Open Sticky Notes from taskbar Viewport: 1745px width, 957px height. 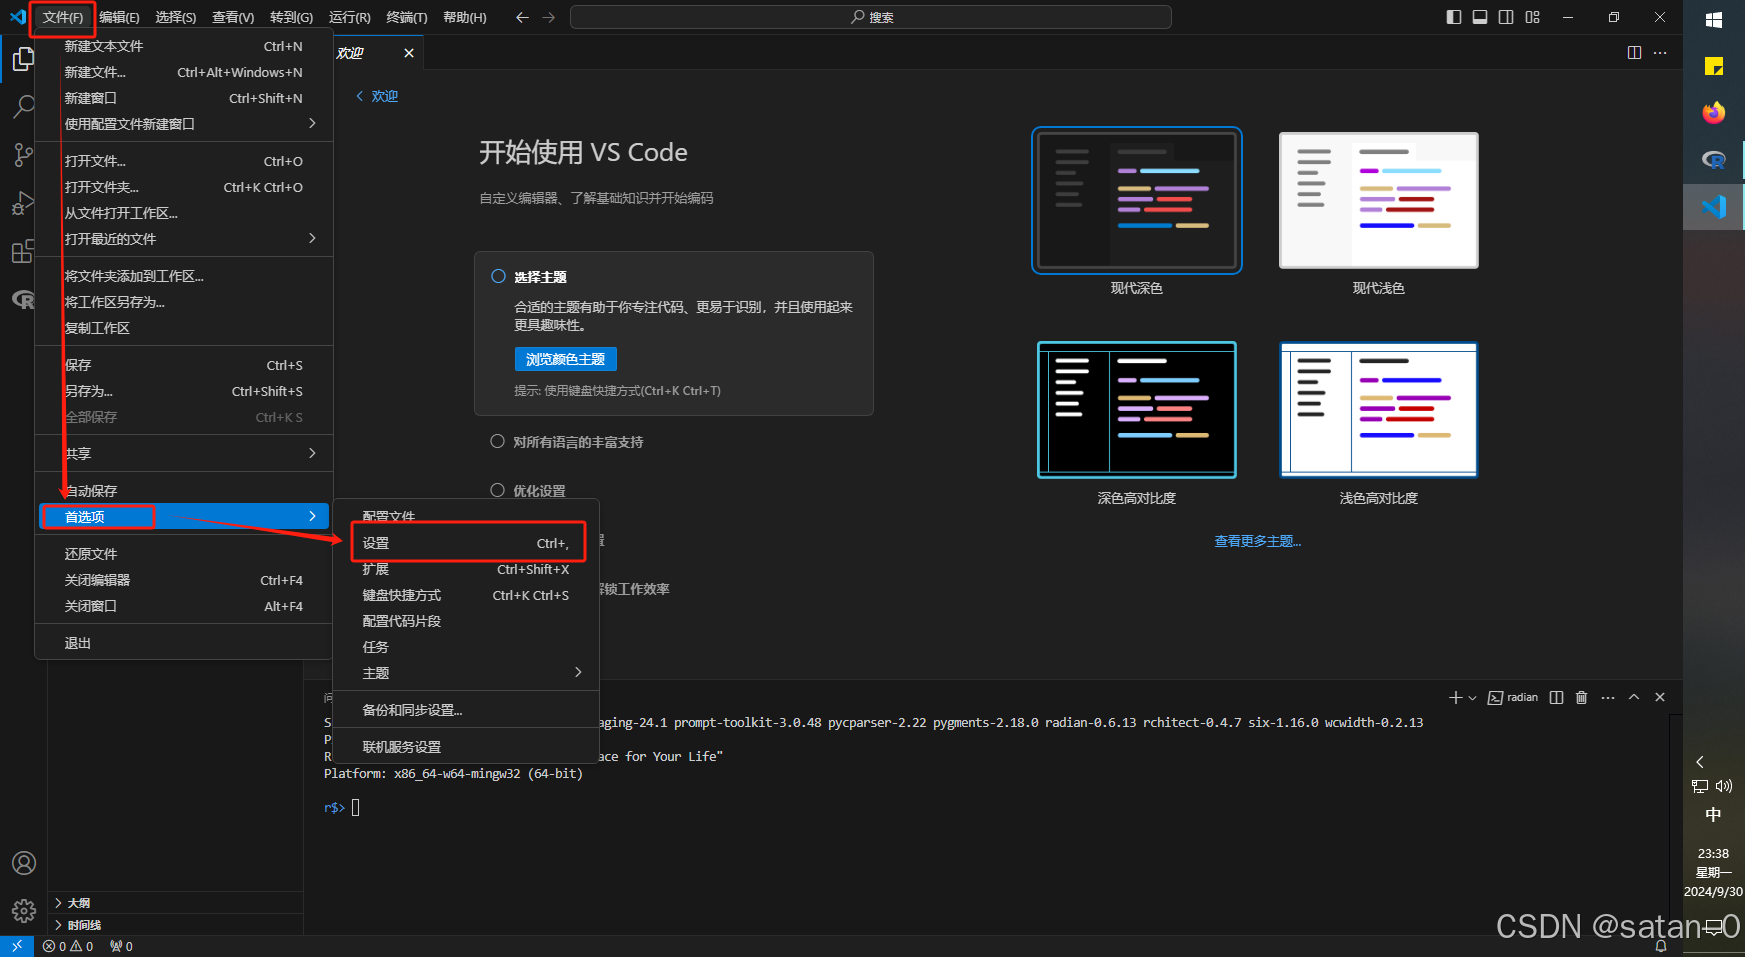point(1714,67)
